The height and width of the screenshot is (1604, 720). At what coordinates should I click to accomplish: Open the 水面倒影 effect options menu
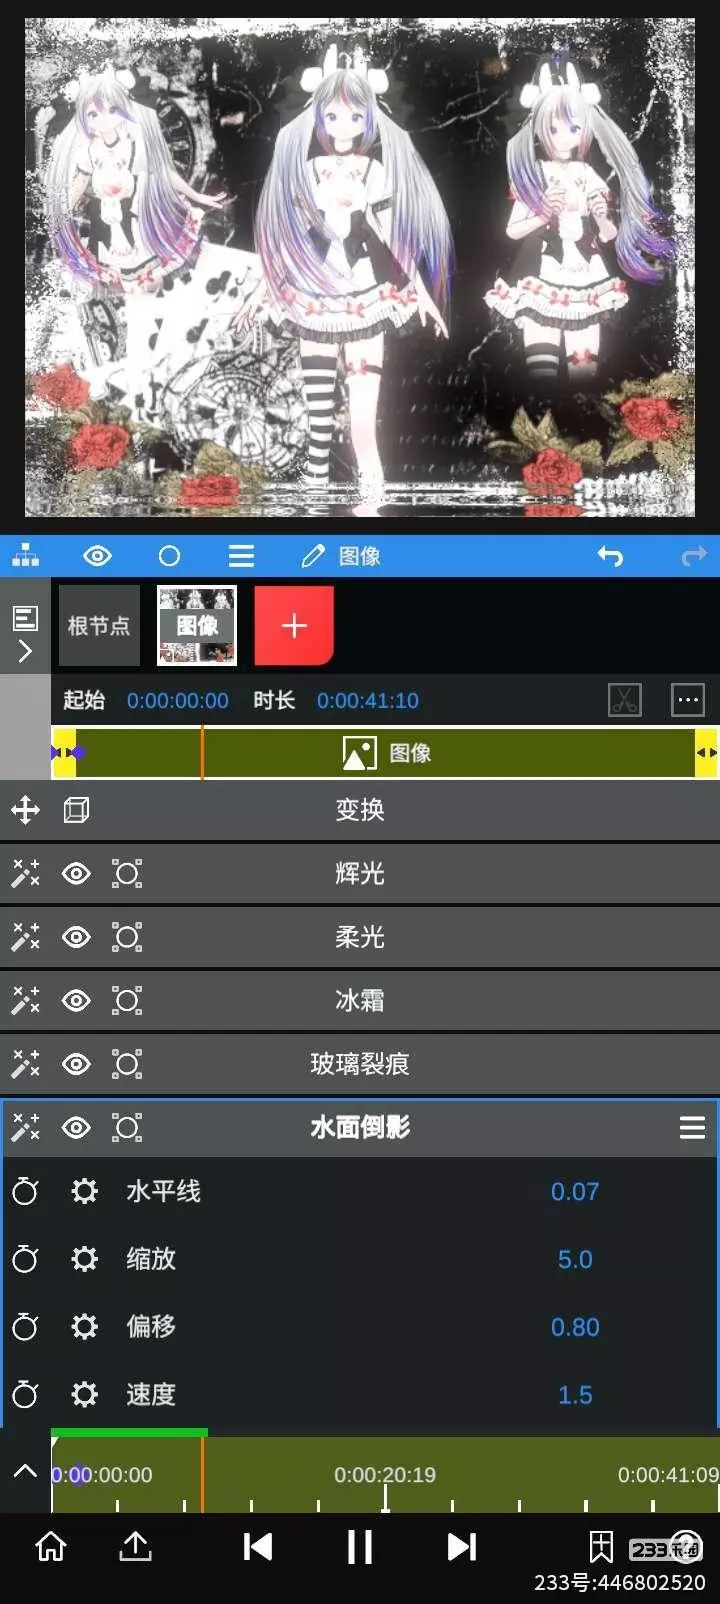pyautogui.click(x=692, y=1128)
